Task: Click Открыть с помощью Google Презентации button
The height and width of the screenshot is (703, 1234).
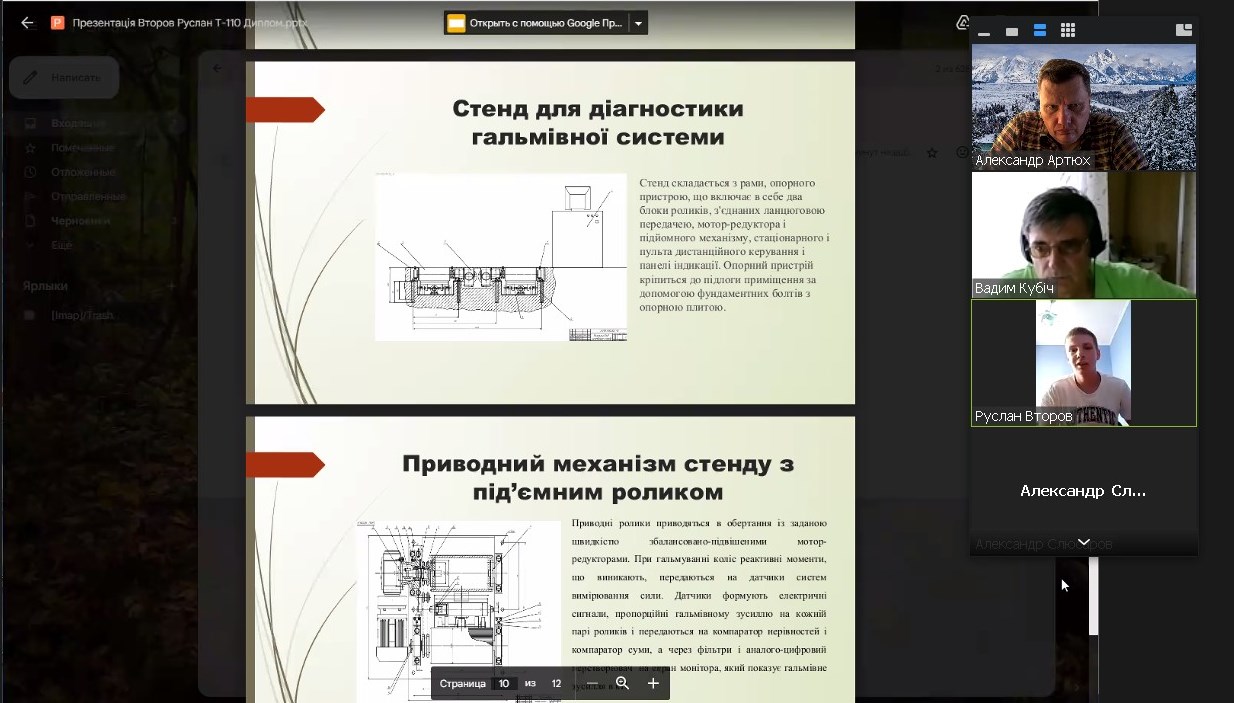Action: click(535, 24)
